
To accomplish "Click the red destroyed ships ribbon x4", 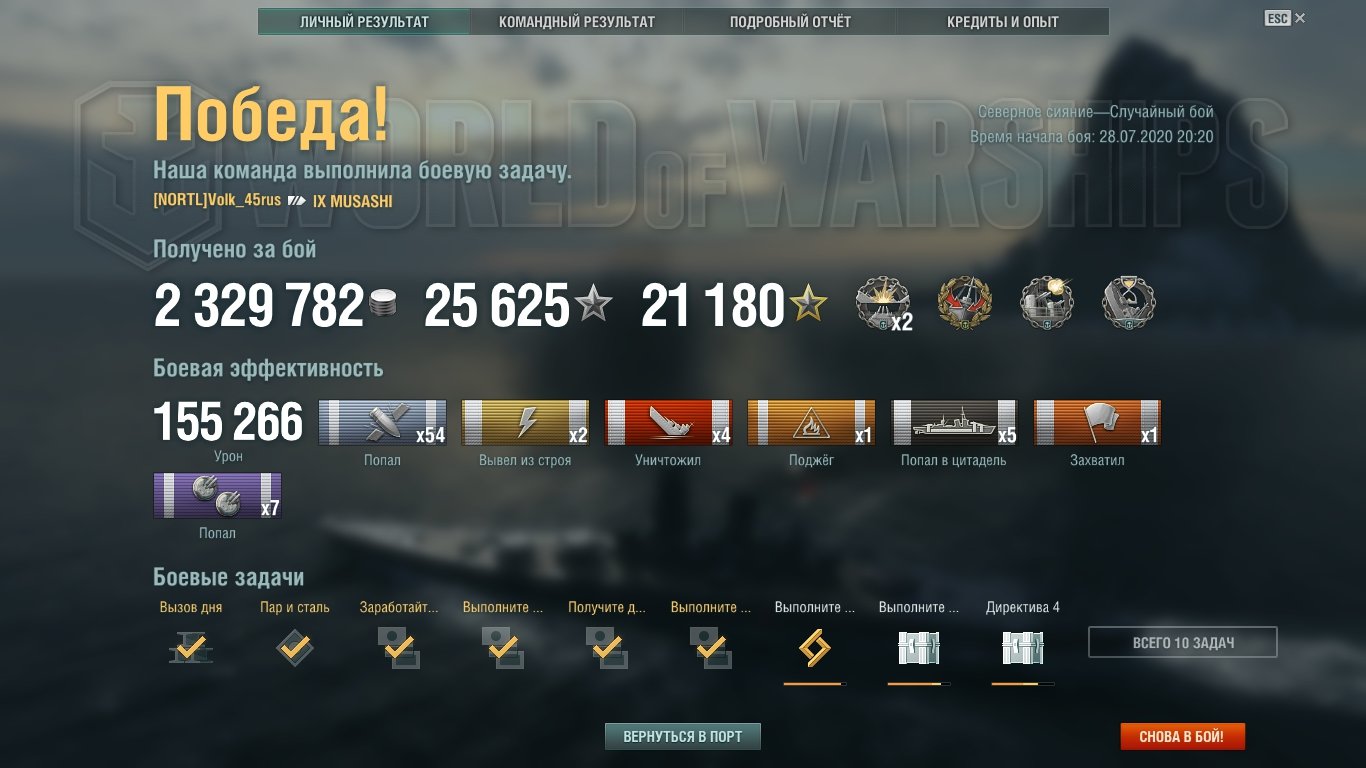I will click(668, 422).
